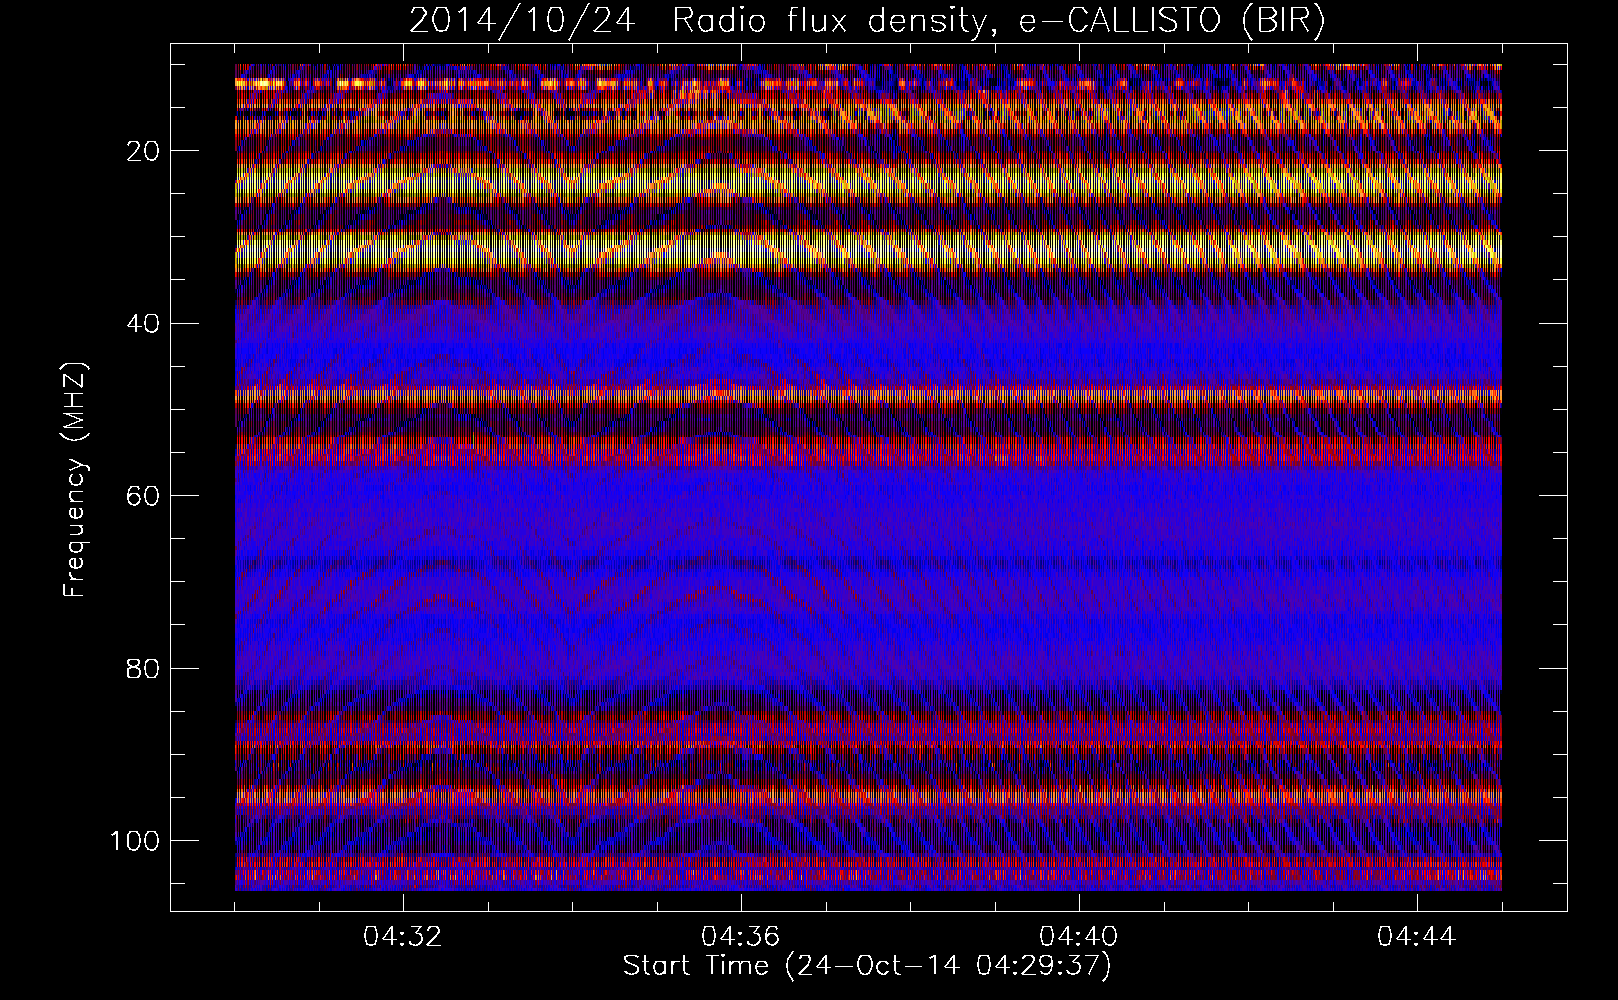Screen dimensions: 1618x1000
Task: Click the 04:36 time tick label
Action: pyautogui.click(x=741, y=936)
